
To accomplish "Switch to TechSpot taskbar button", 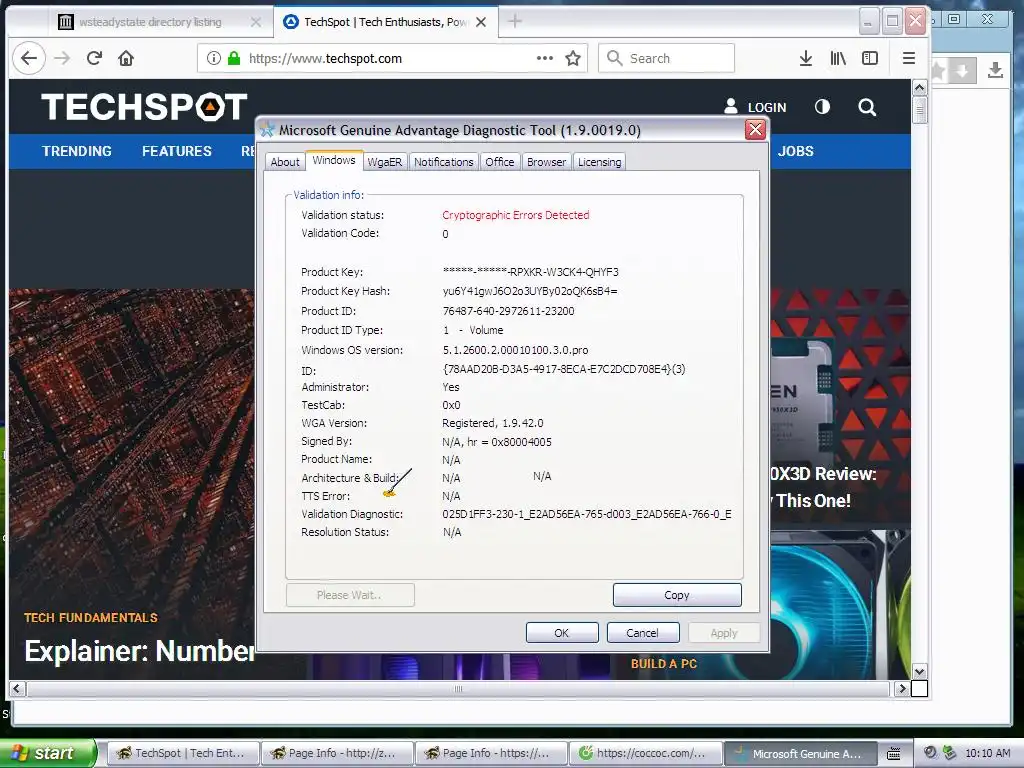I will tap(183, 753).
